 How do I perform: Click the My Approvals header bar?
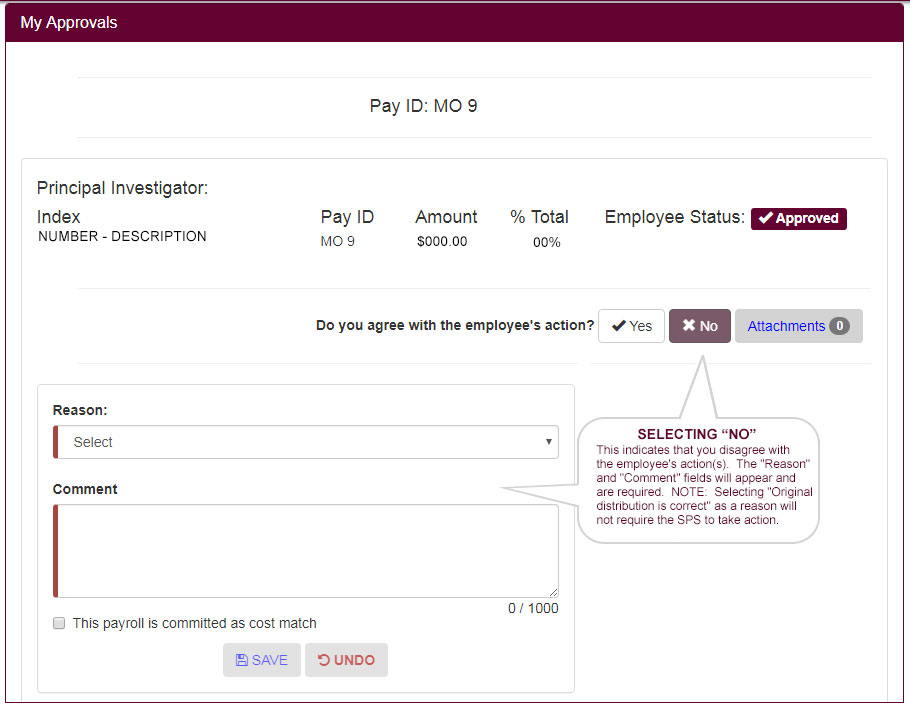pyautogui.click(x=68, y=21)
